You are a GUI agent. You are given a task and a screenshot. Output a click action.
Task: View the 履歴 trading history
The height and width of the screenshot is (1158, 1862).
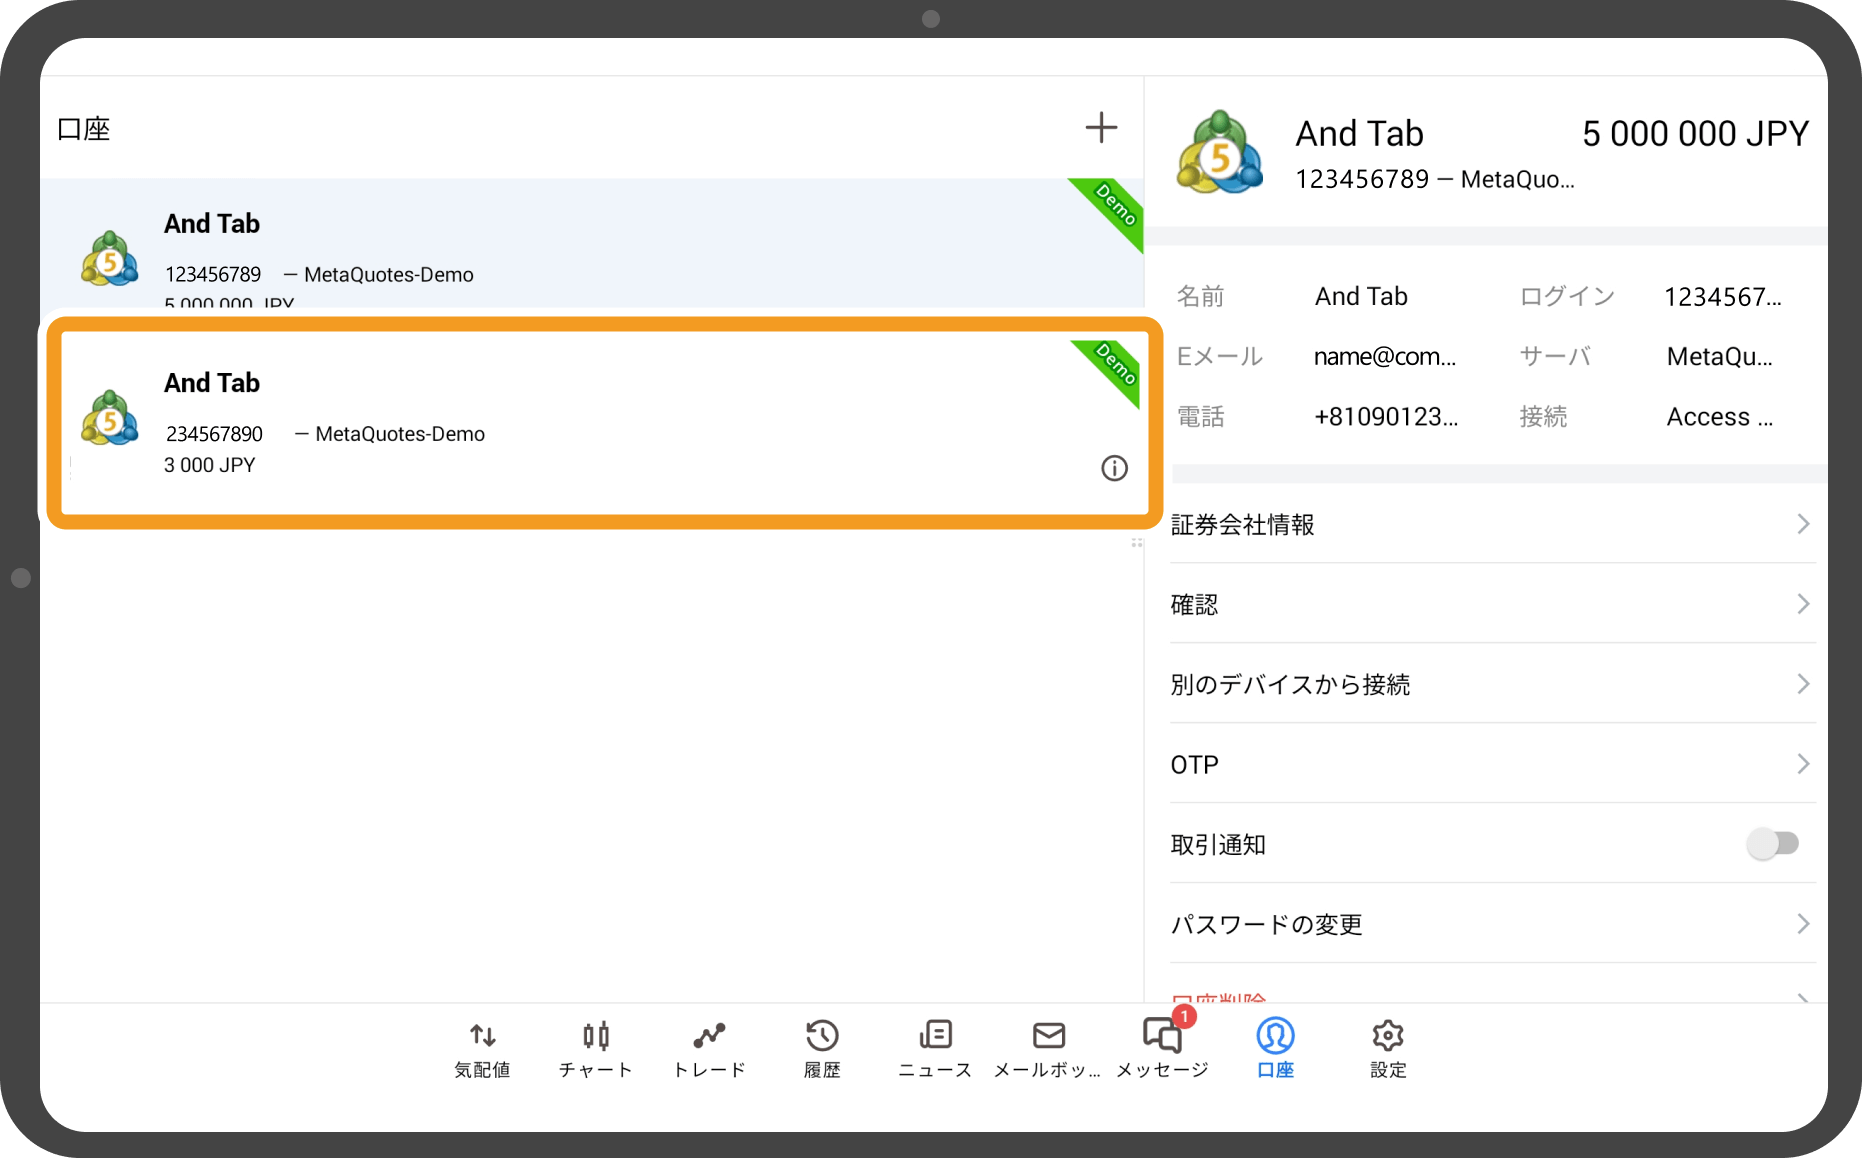[x=821, y=1048]
